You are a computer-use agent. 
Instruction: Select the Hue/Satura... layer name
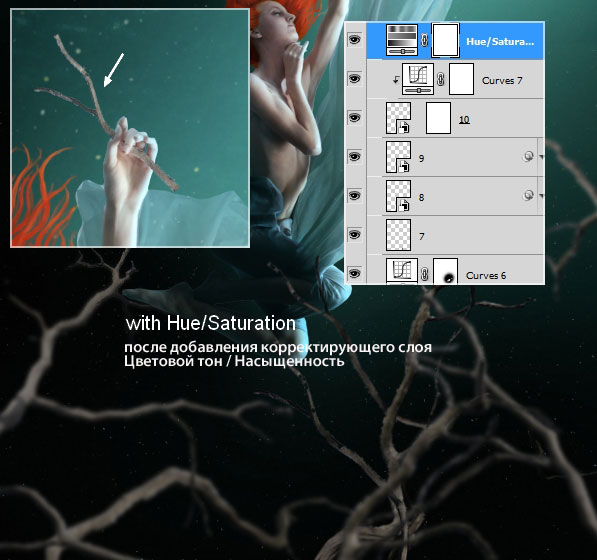click(500, 41)
